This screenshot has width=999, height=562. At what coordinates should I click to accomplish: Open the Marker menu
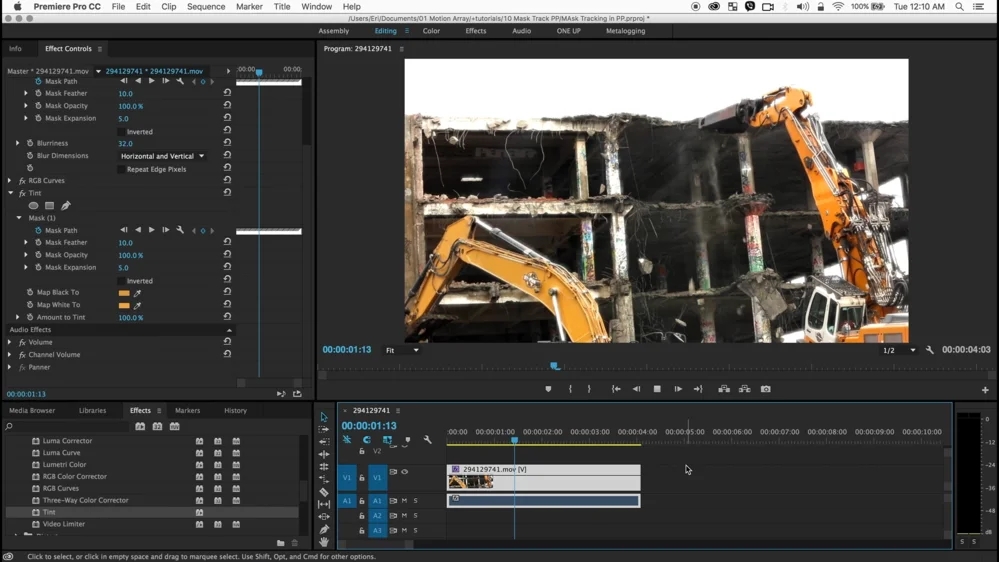249,6
